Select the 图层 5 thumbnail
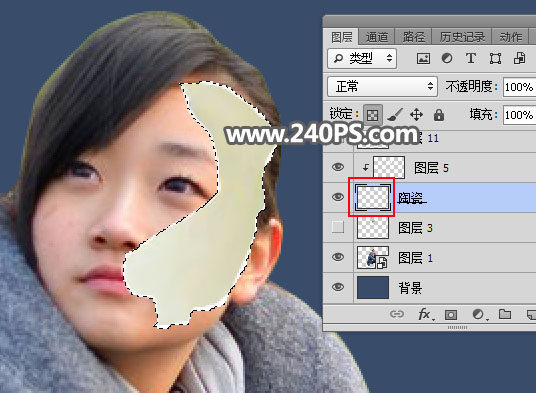This screenshot has width=536, height=393. click(389, 167)
